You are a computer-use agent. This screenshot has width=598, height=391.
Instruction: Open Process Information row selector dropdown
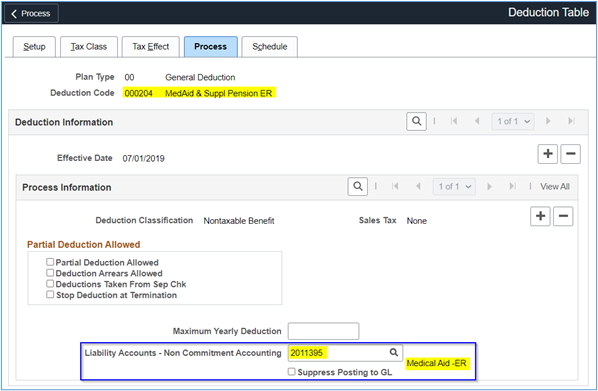coord(454,187)
